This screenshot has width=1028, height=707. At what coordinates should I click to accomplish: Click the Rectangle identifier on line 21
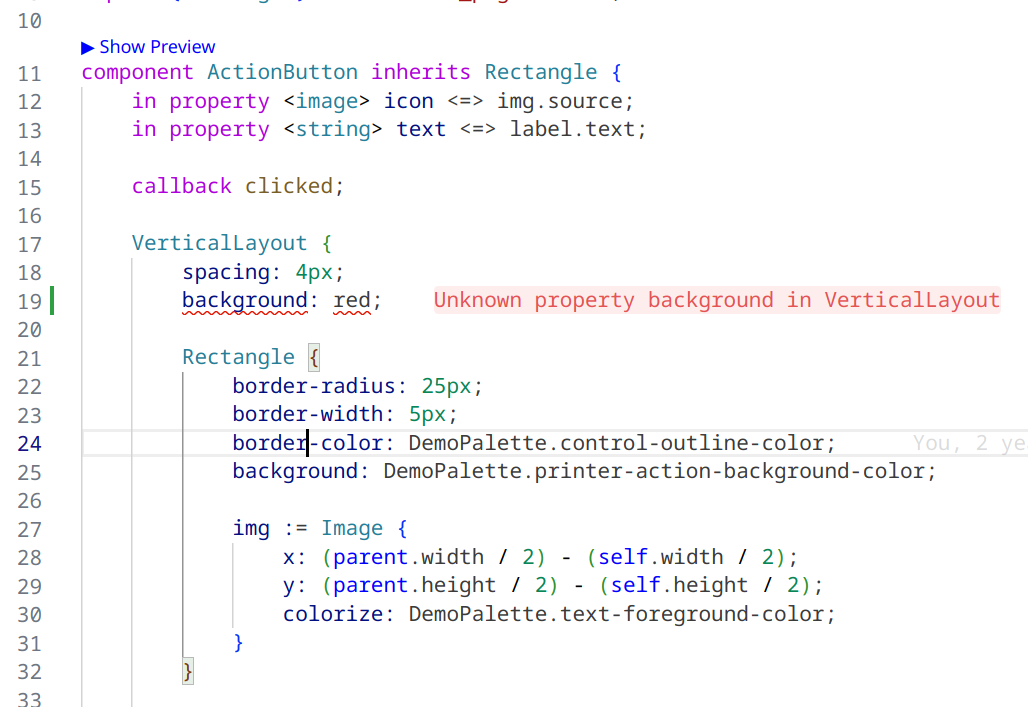coord(238,356)
